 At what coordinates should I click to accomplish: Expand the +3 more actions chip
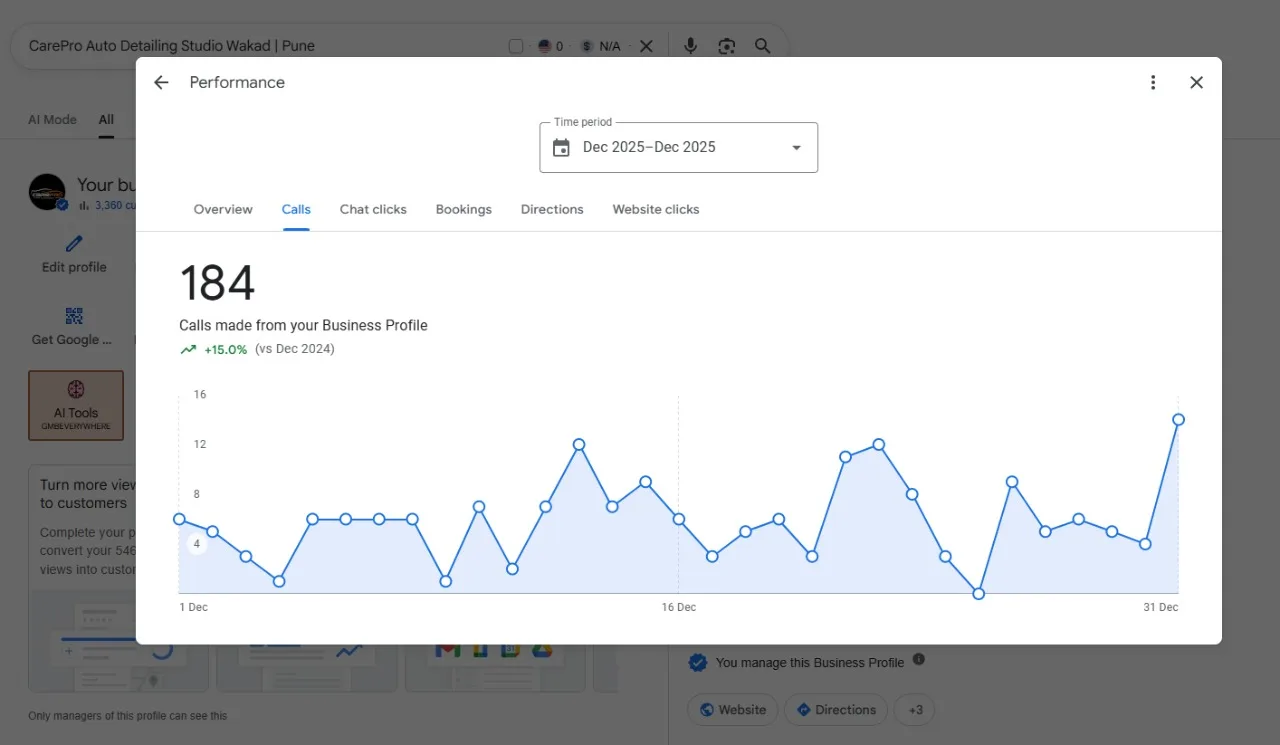pos(914,710)
